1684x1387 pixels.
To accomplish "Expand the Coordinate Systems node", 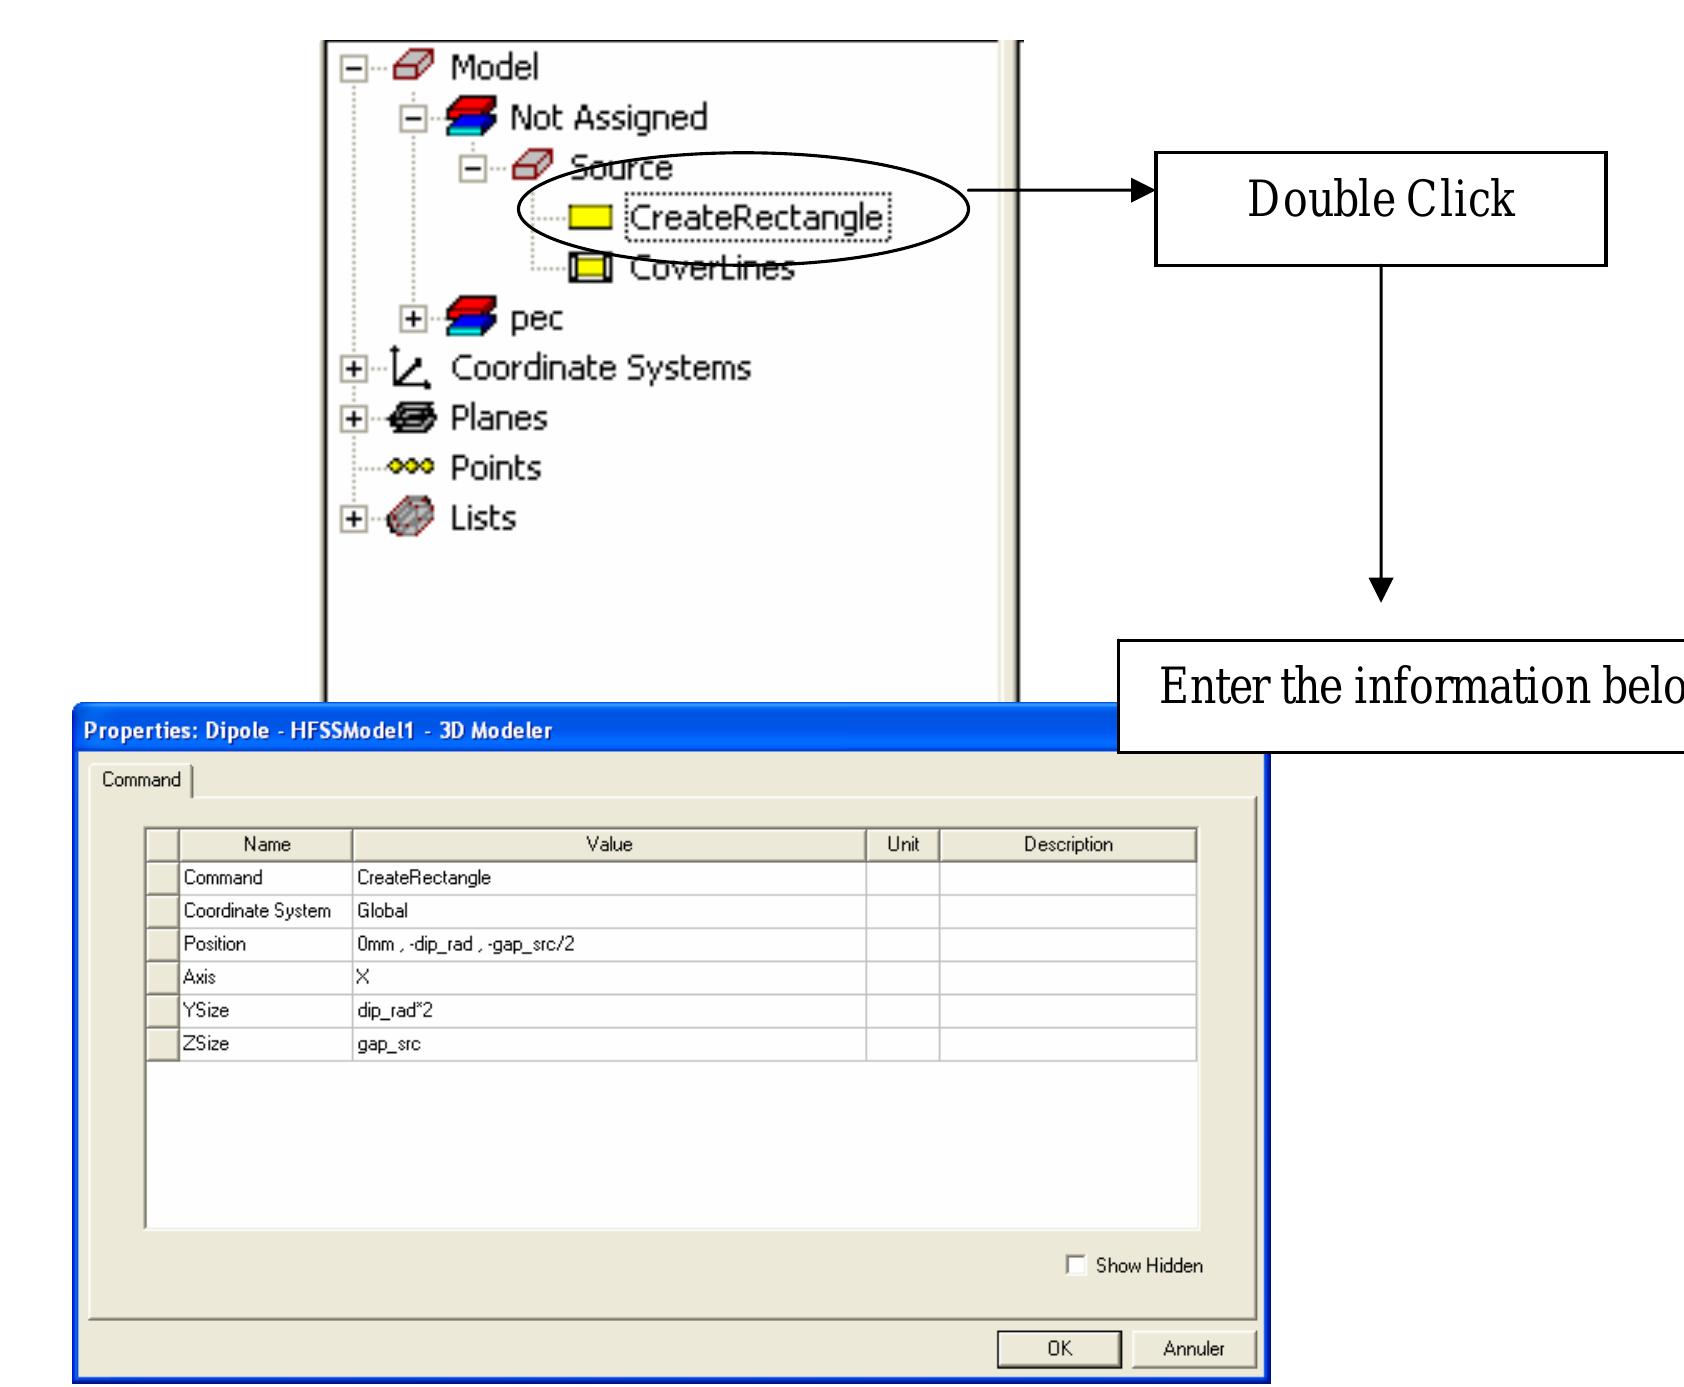I will 353,367.
